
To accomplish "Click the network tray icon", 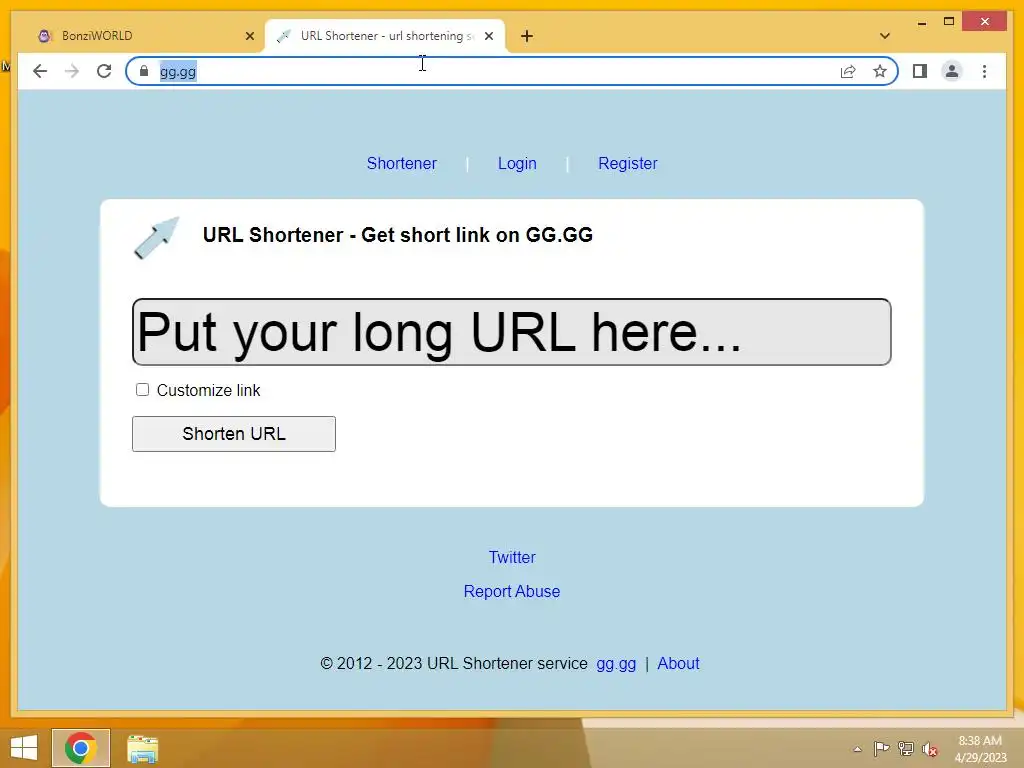I will [906, 749].
